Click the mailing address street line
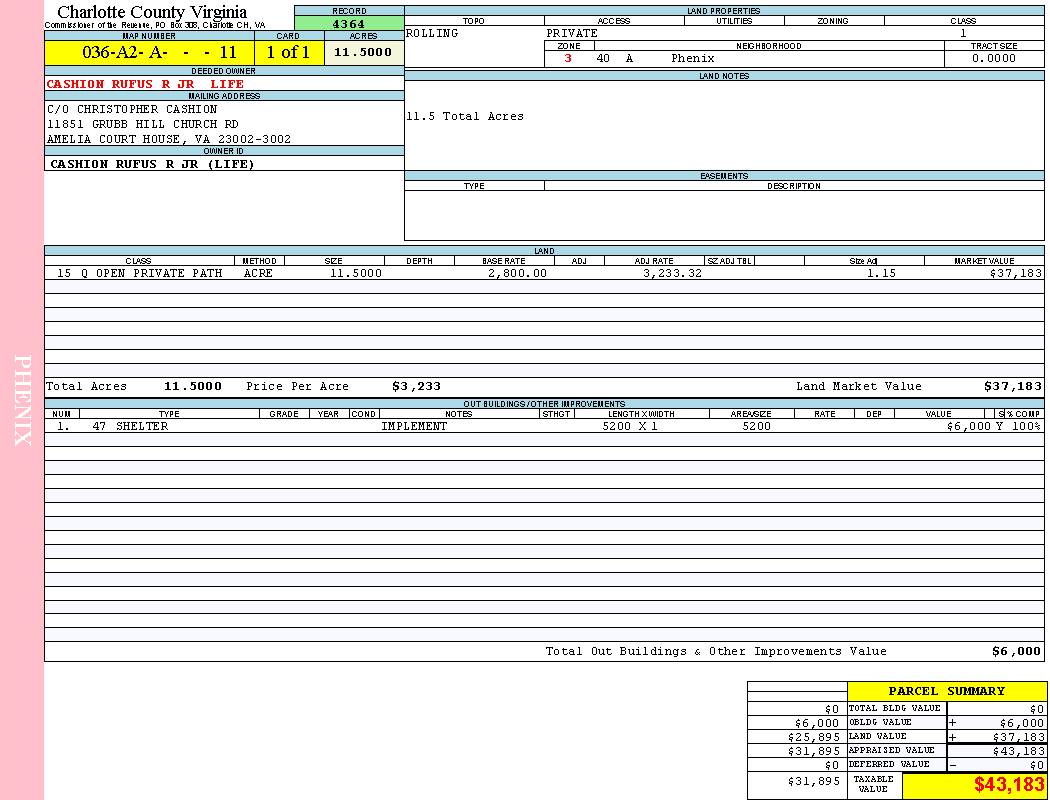The image size is (1050, 800). pos(143,124)
